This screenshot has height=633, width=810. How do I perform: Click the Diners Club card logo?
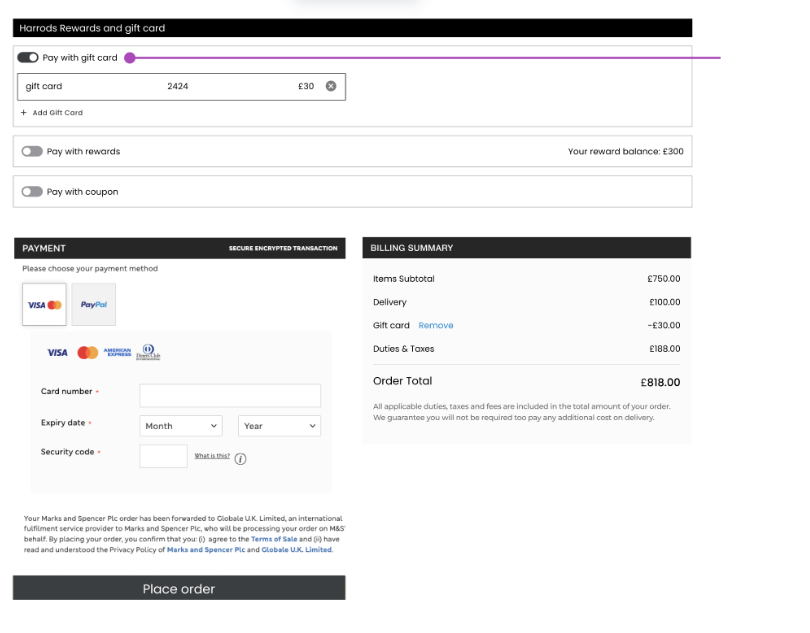[148, 353]
